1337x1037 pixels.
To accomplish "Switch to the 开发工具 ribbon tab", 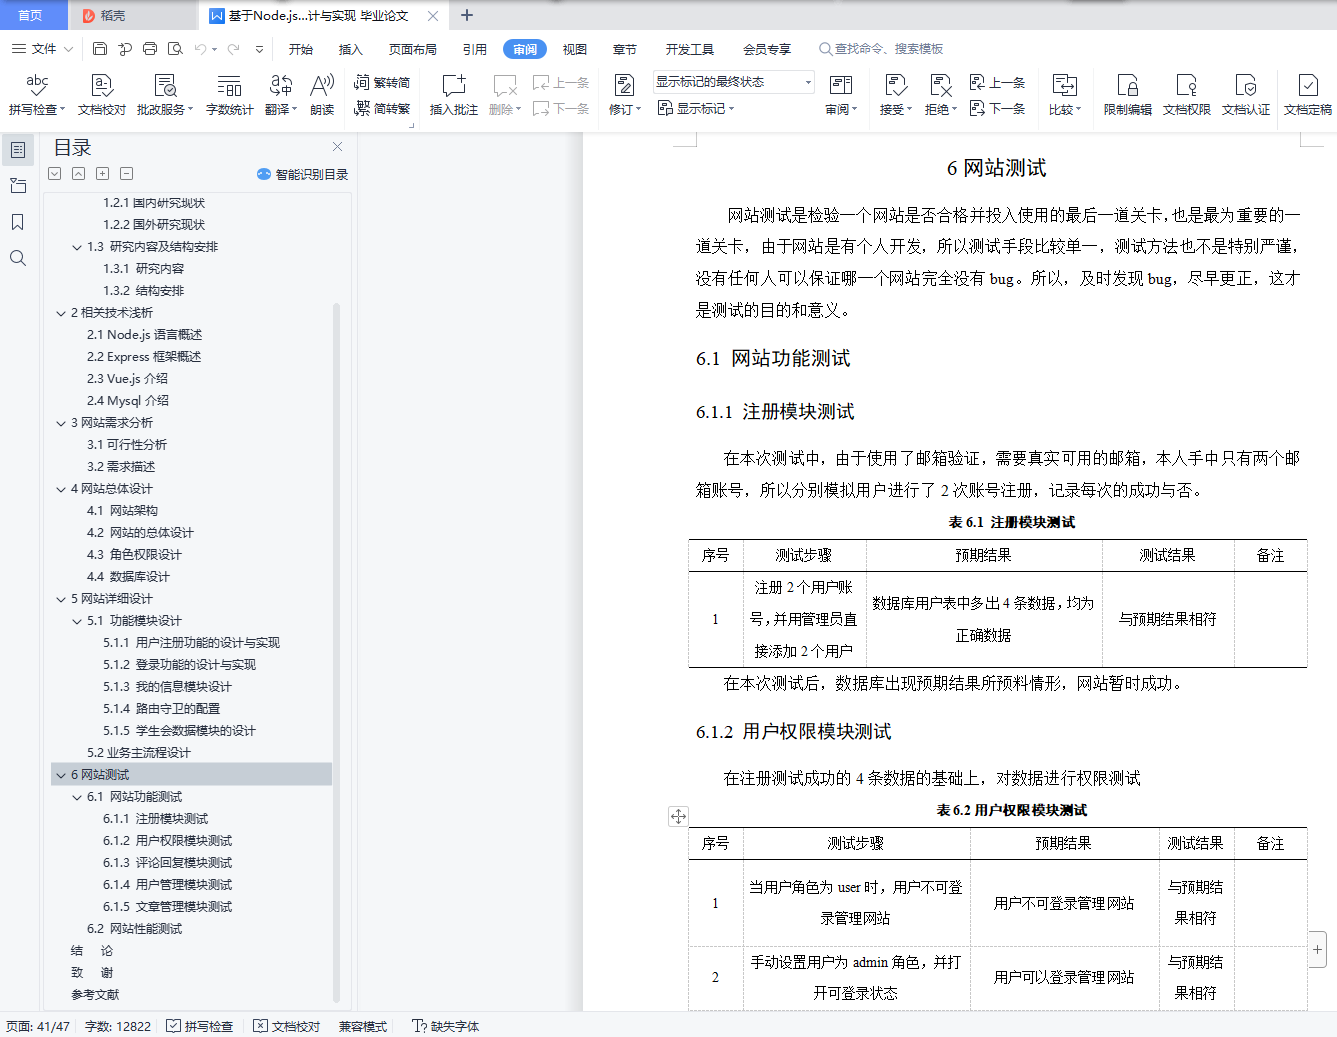I will pyautogui.click(x=690, y=49).
